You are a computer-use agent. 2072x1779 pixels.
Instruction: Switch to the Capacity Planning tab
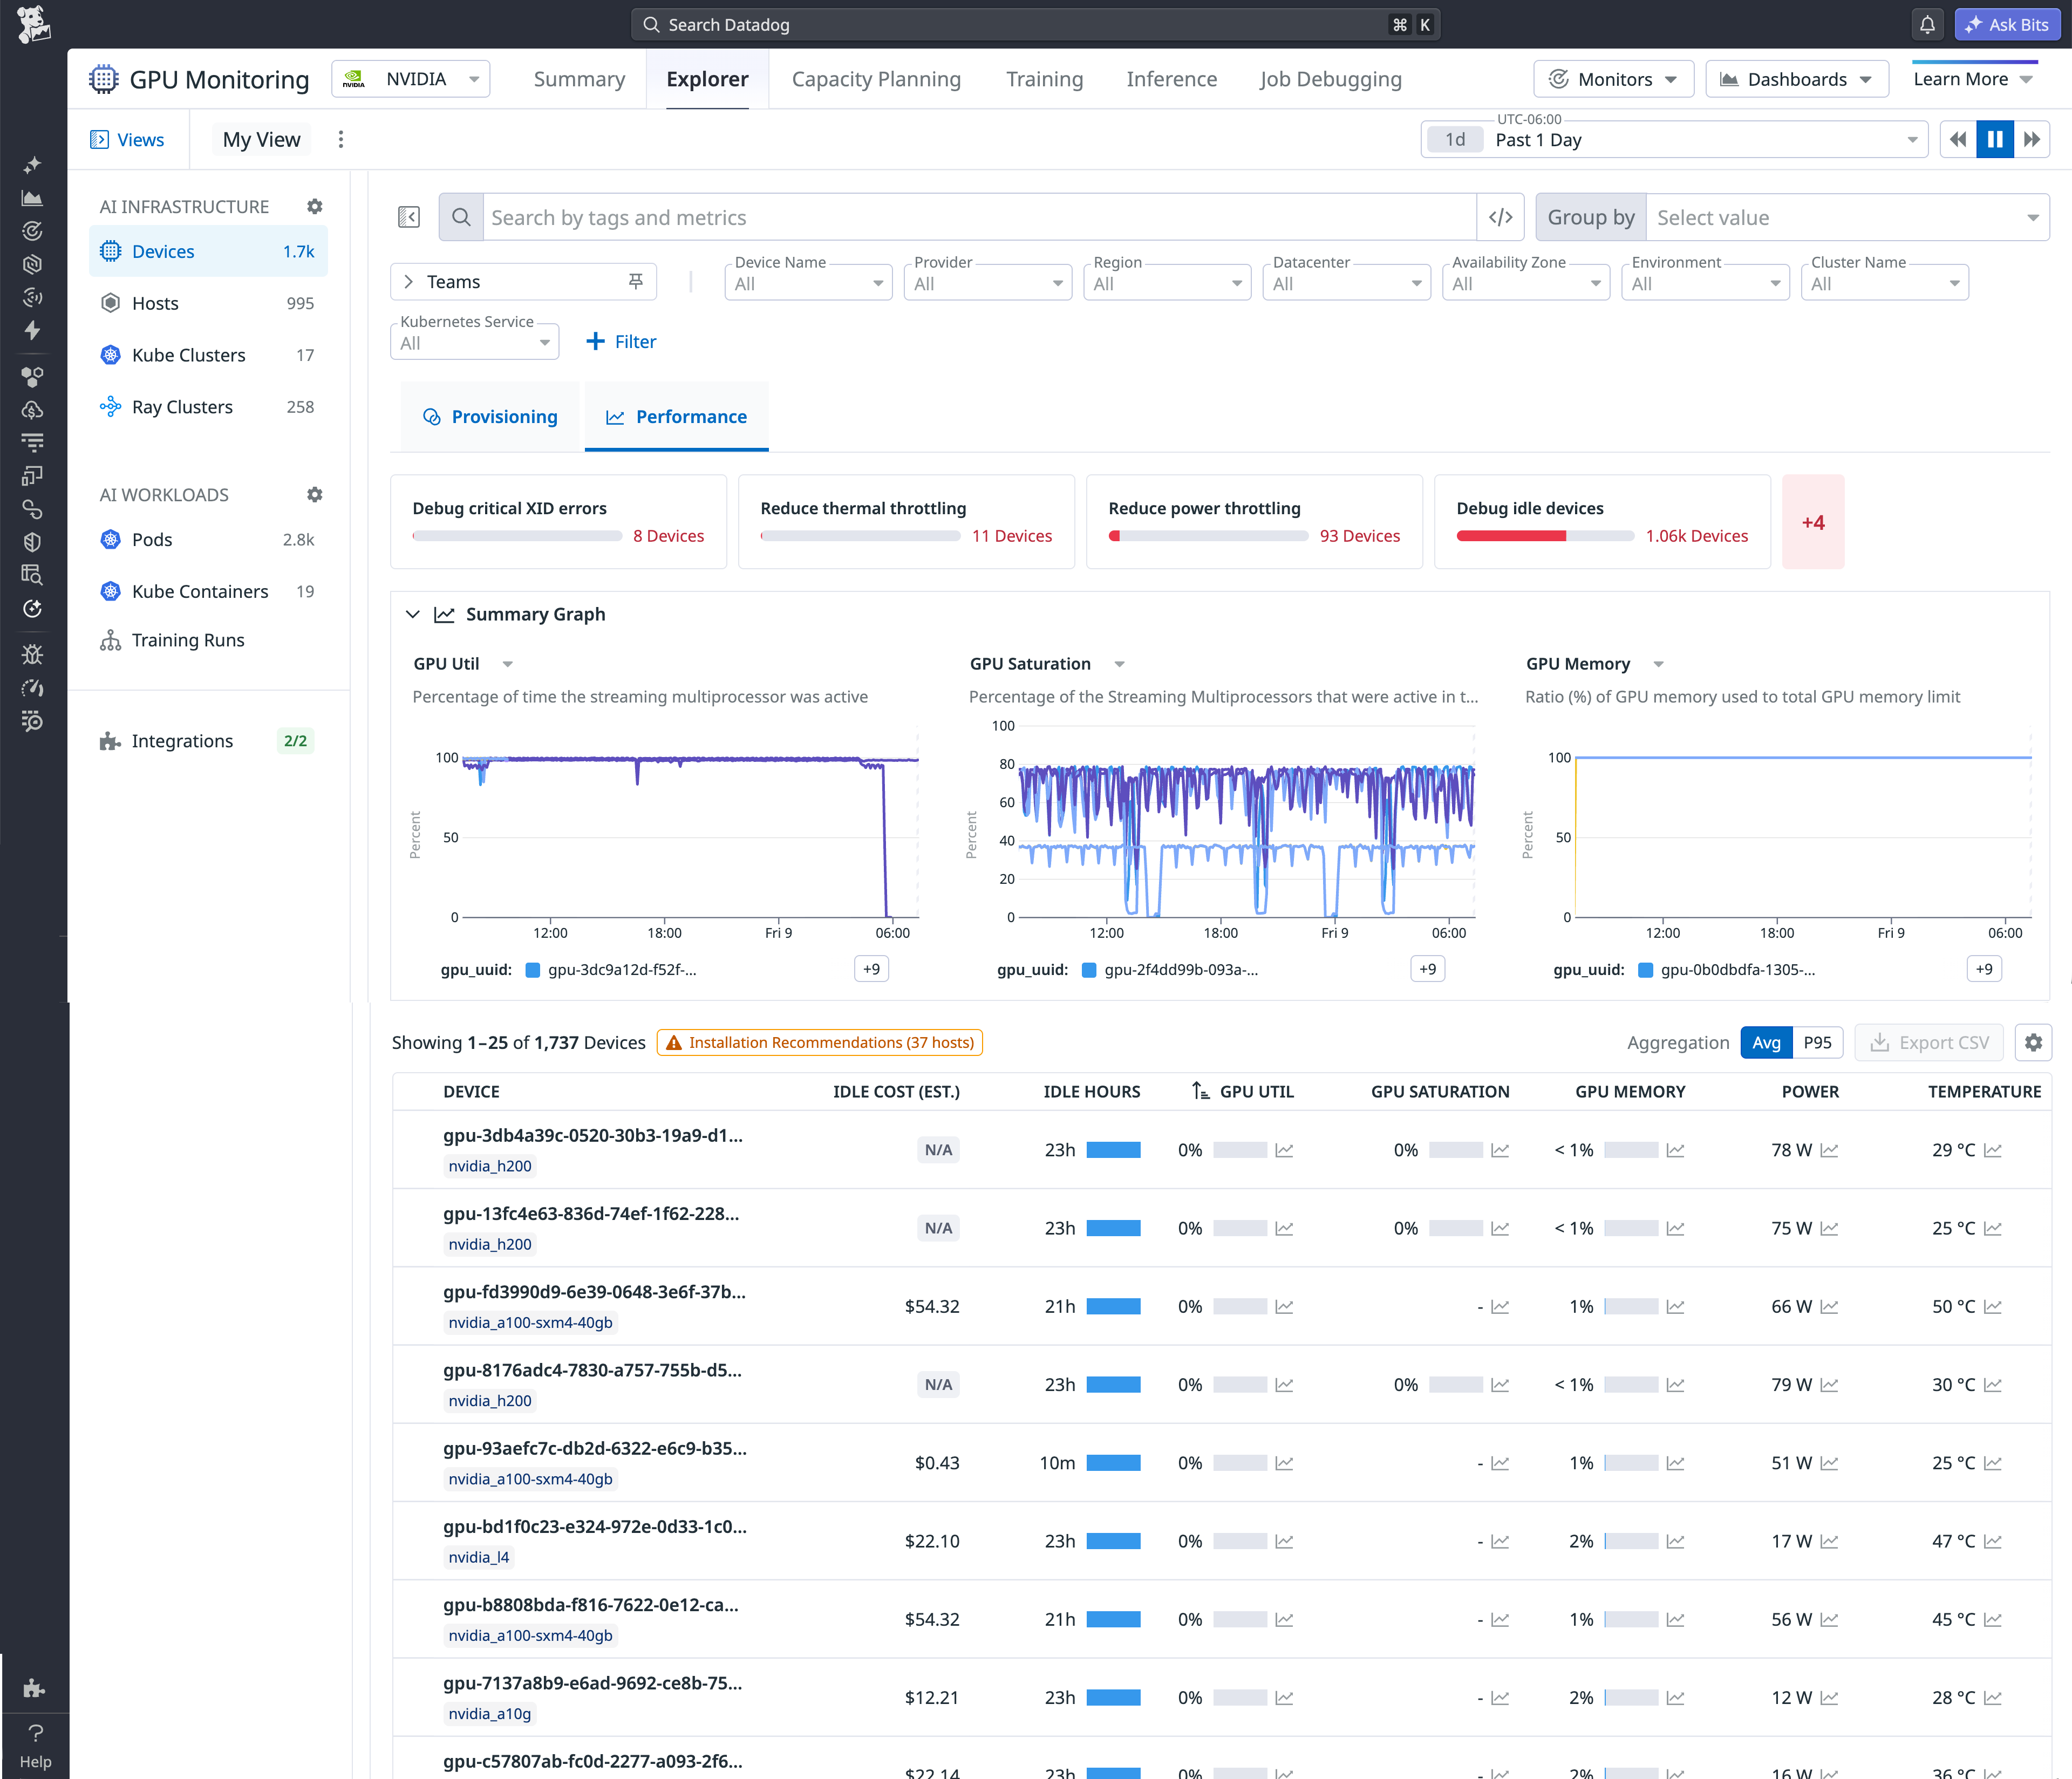(876, 79)
